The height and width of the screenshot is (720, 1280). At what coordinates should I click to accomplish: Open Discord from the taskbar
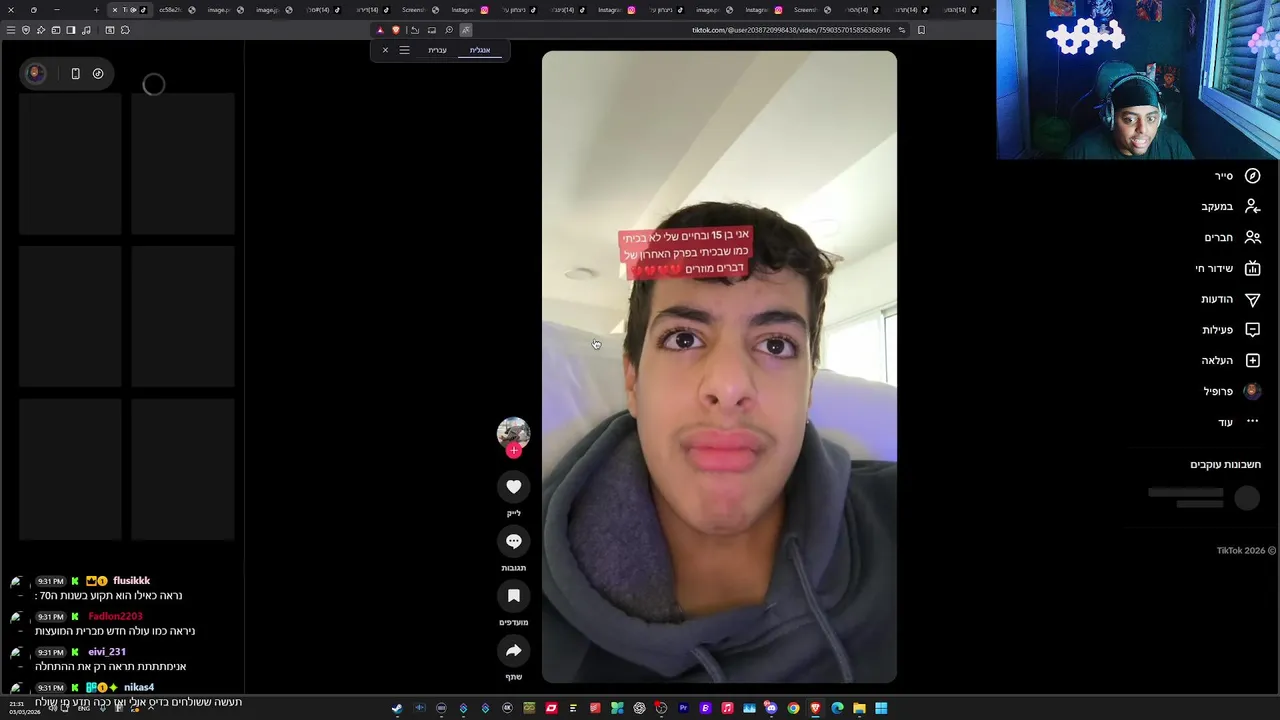(771, 708)
